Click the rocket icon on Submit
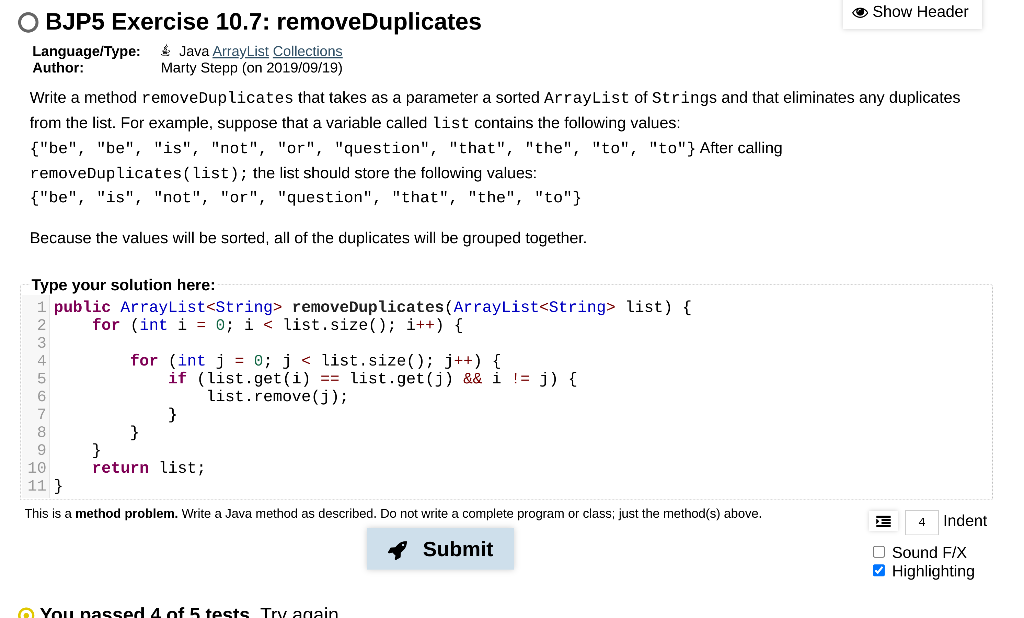 click(398, 549)
